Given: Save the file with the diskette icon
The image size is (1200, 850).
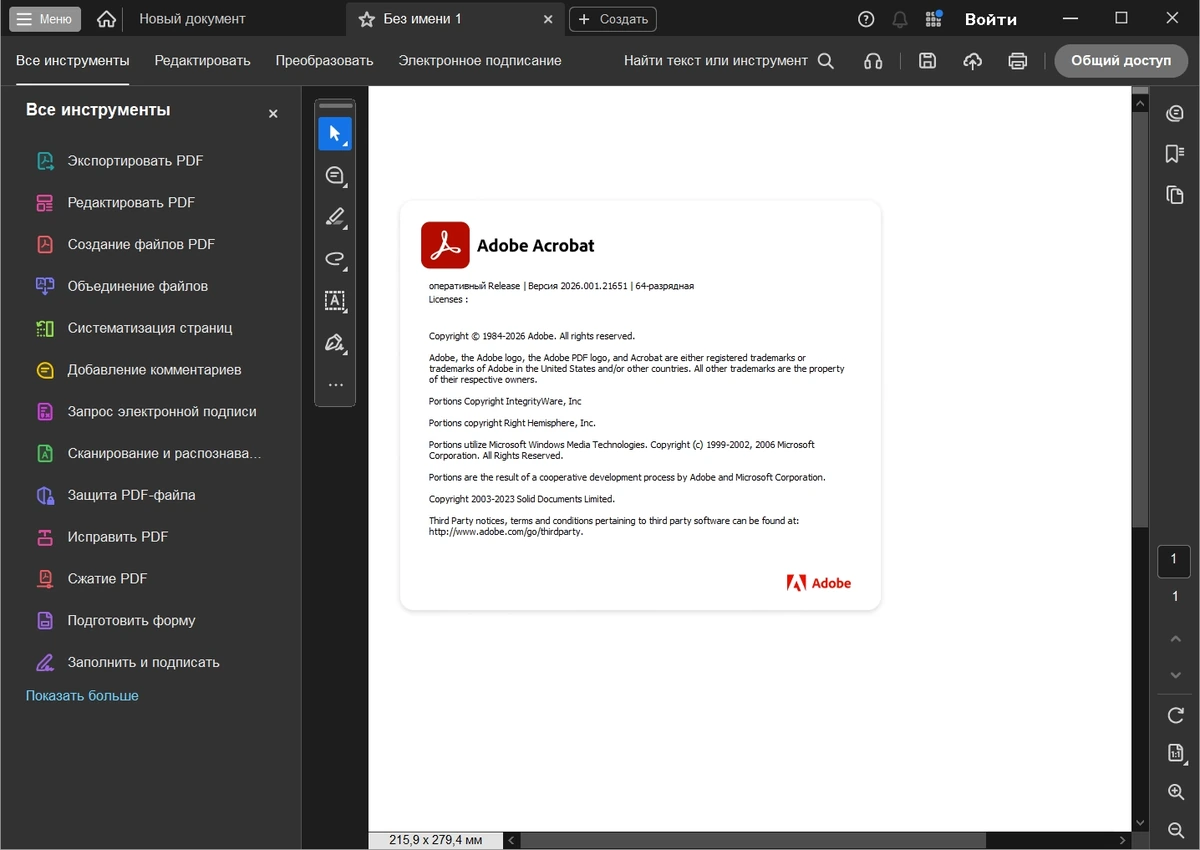Looking at the screenshot, I should pyautogui.click(x=927, y=61).
